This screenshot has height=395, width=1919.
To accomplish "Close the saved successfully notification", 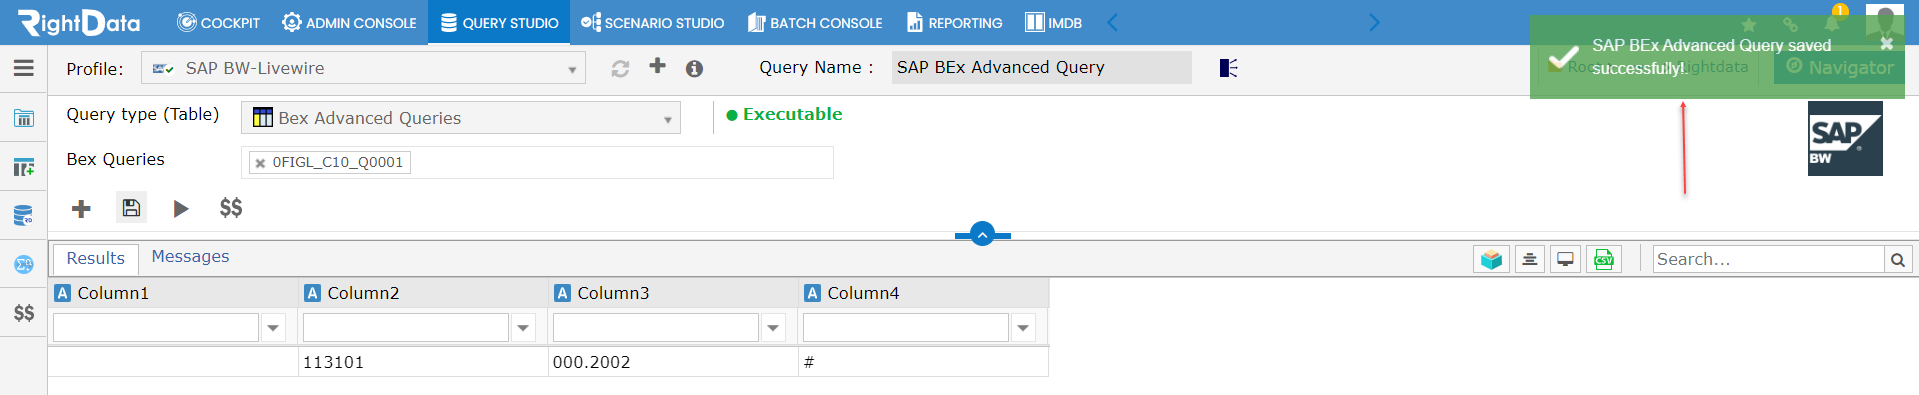I will pyautogui.click(x=1886, y=44).
